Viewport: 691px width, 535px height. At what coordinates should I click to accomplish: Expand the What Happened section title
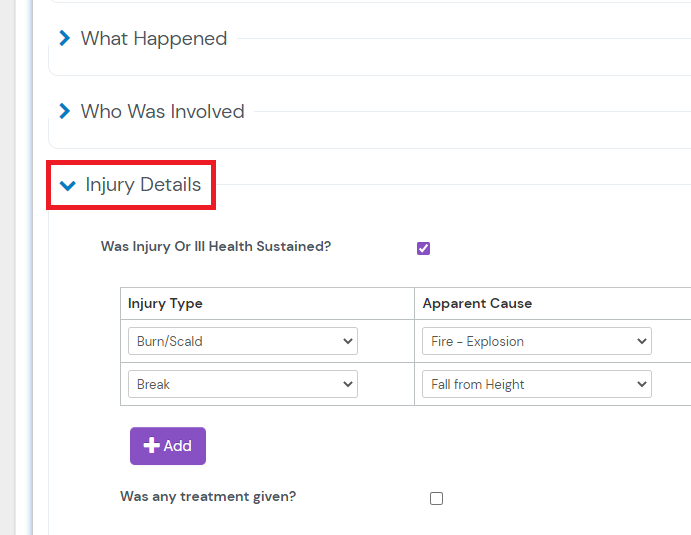pyautogui.click(x=154, y=38)
